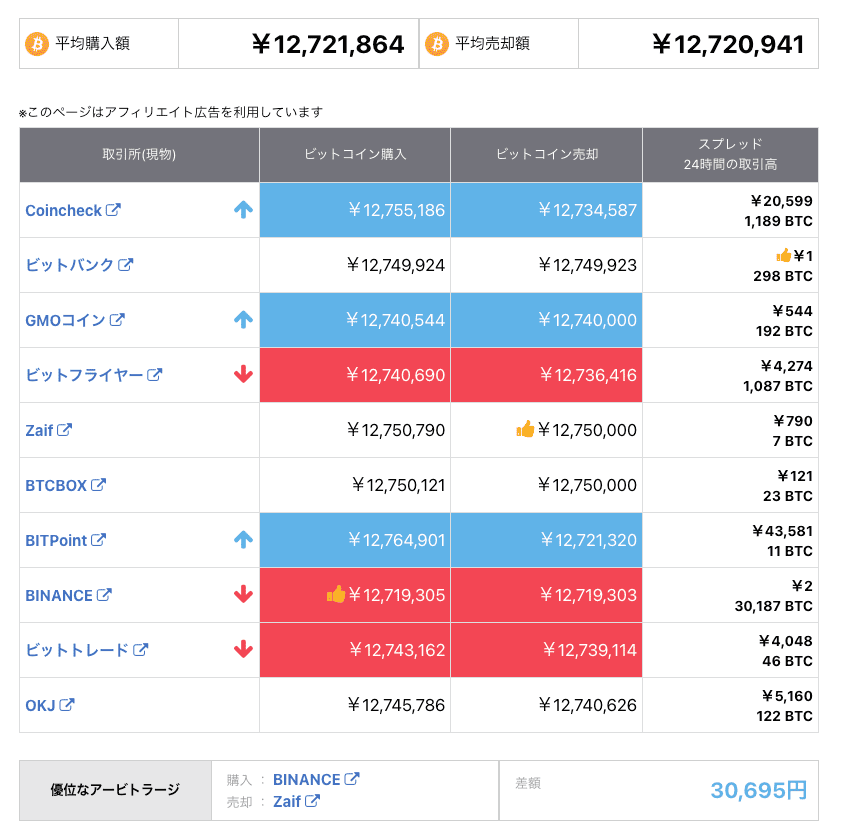Open the ビットバンク exchange link
Screen dimensions: 853x830
78,265
